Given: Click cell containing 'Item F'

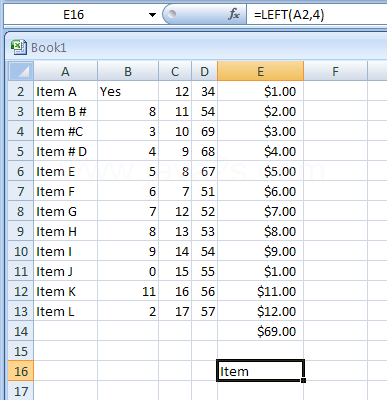Looking at the screenshot, I should point(65,191).
